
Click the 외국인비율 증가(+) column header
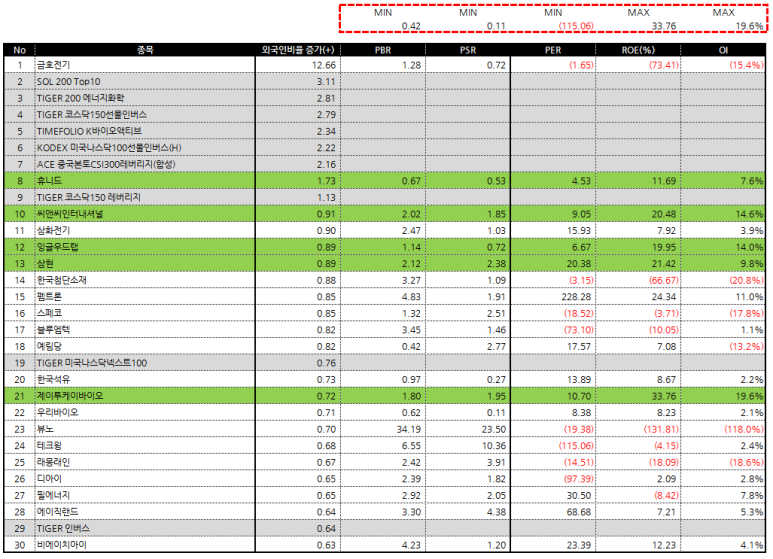[298, 50]
